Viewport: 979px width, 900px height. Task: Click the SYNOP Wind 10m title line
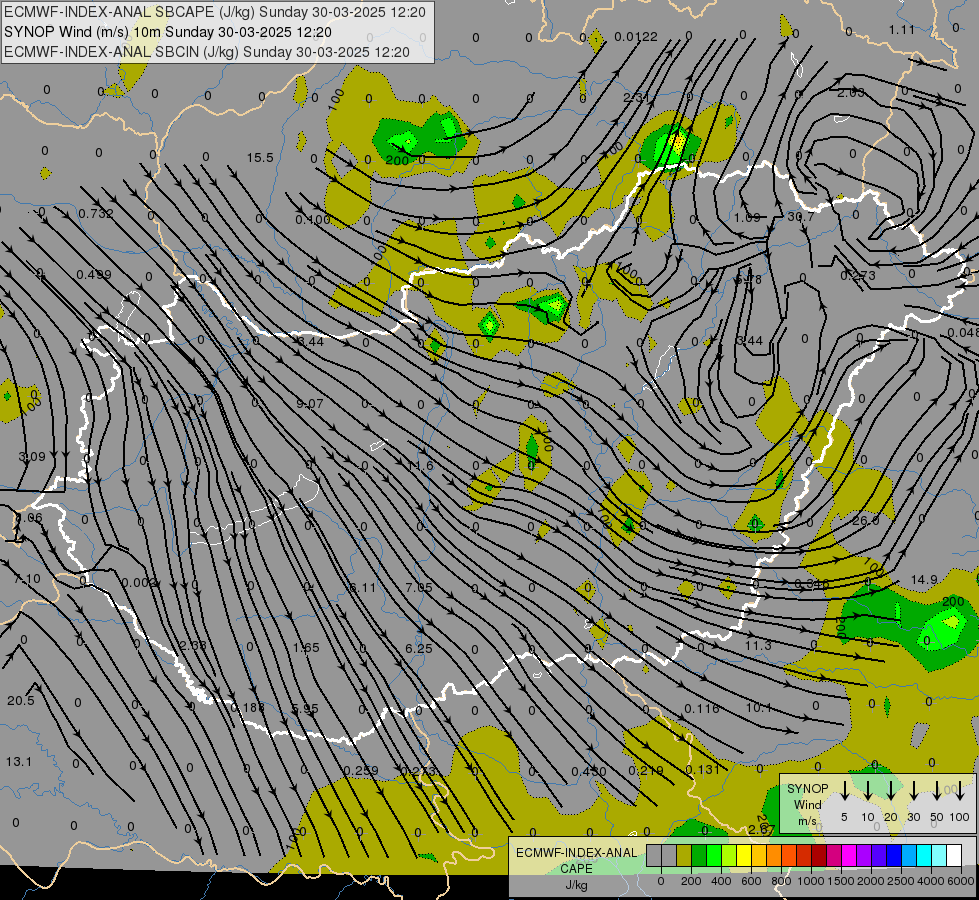[x=168, y=32]
